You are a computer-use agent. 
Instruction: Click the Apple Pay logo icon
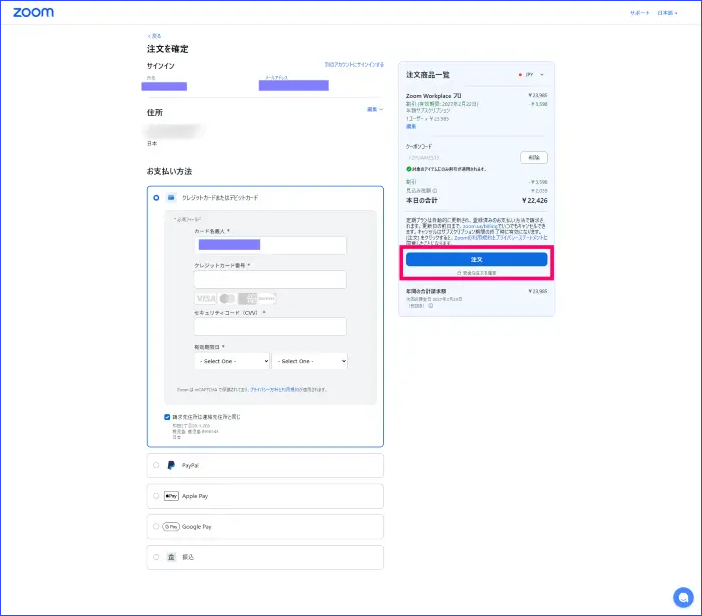point(171,496)
